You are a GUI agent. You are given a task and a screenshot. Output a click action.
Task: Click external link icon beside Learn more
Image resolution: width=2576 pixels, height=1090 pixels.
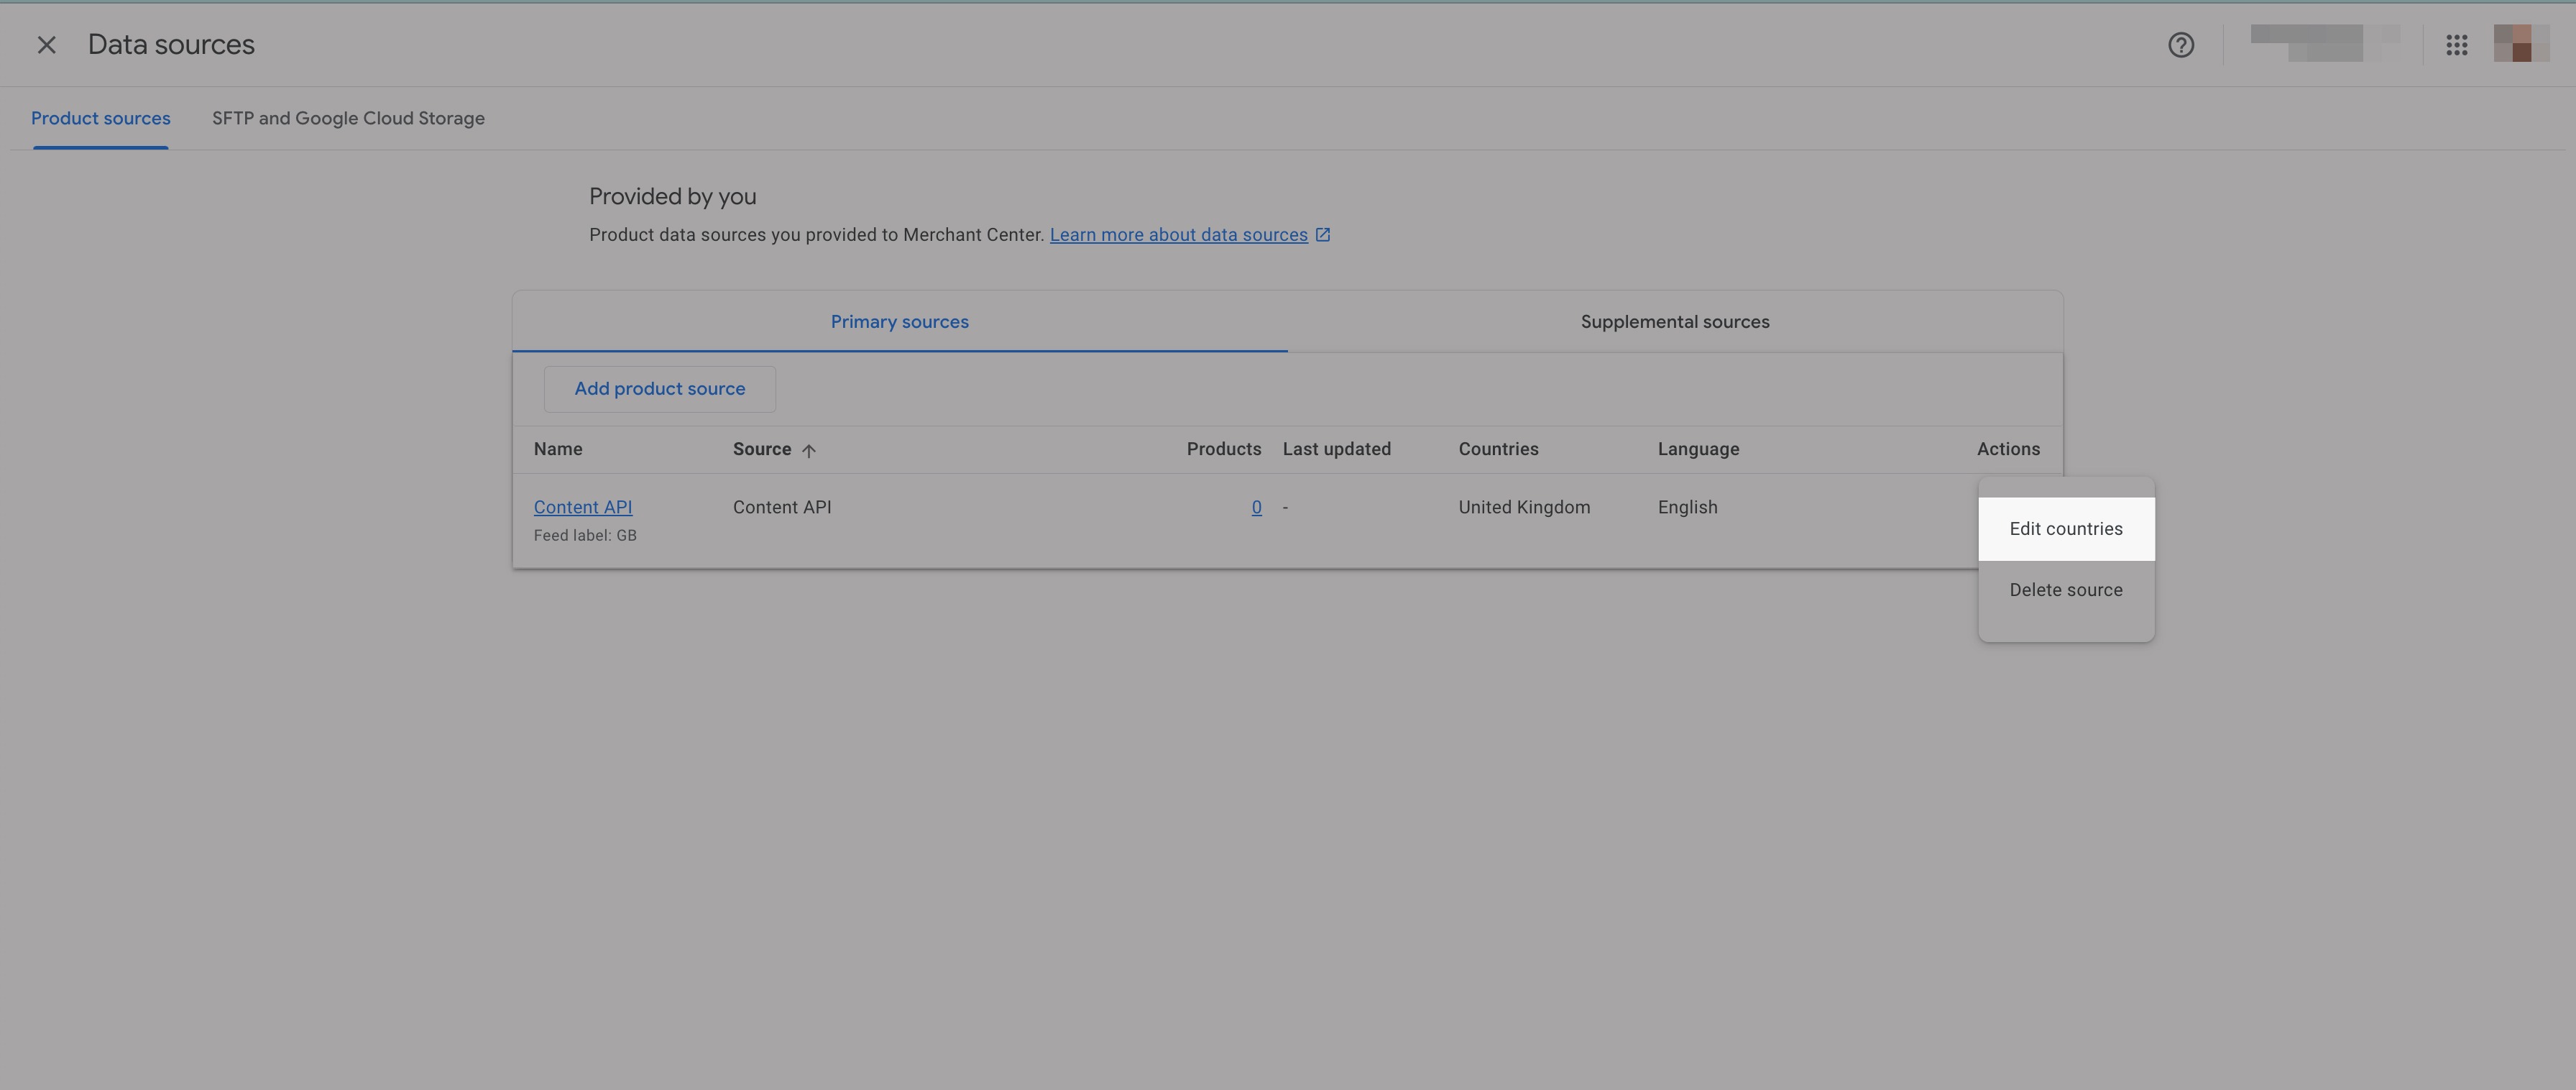(x=1323, y=235)
